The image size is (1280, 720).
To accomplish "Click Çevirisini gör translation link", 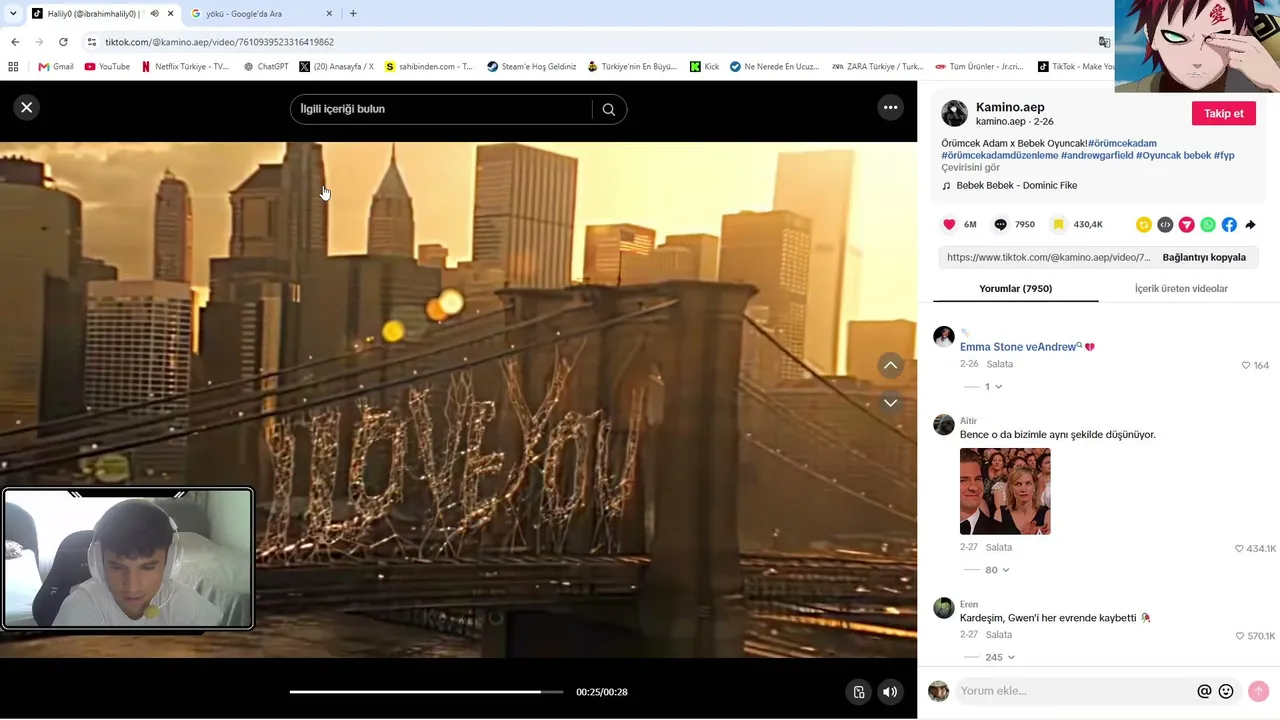I will [970, 168].
